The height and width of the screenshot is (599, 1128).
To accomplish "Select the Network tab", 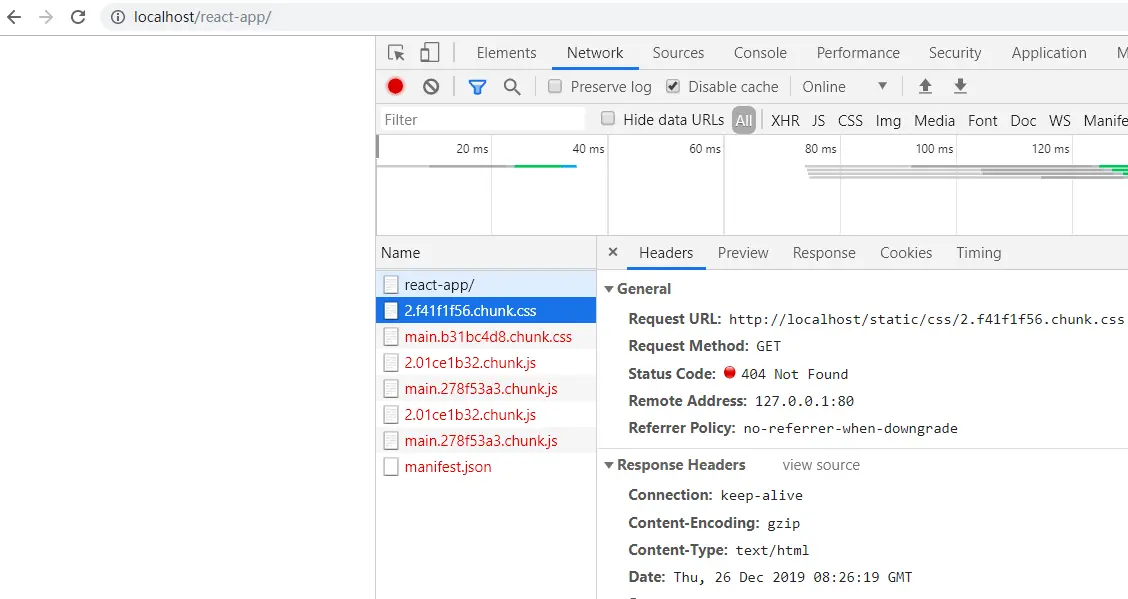I will tap(595, 52).
